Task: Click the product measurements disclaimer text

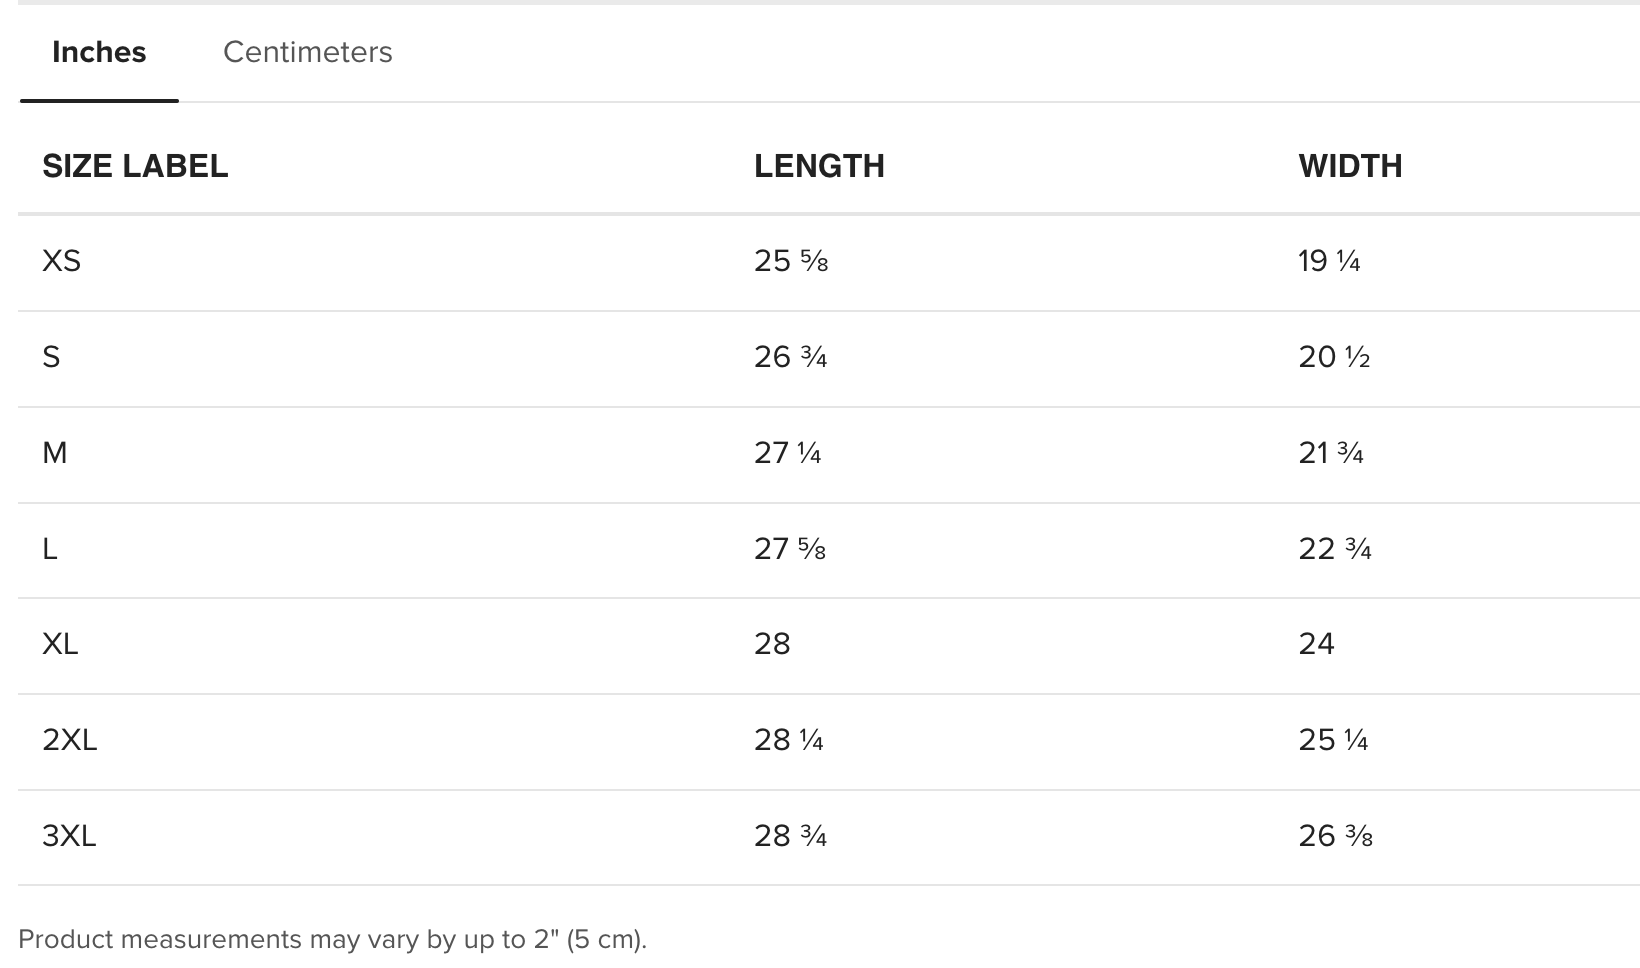Action: click(x=332, y=940)
